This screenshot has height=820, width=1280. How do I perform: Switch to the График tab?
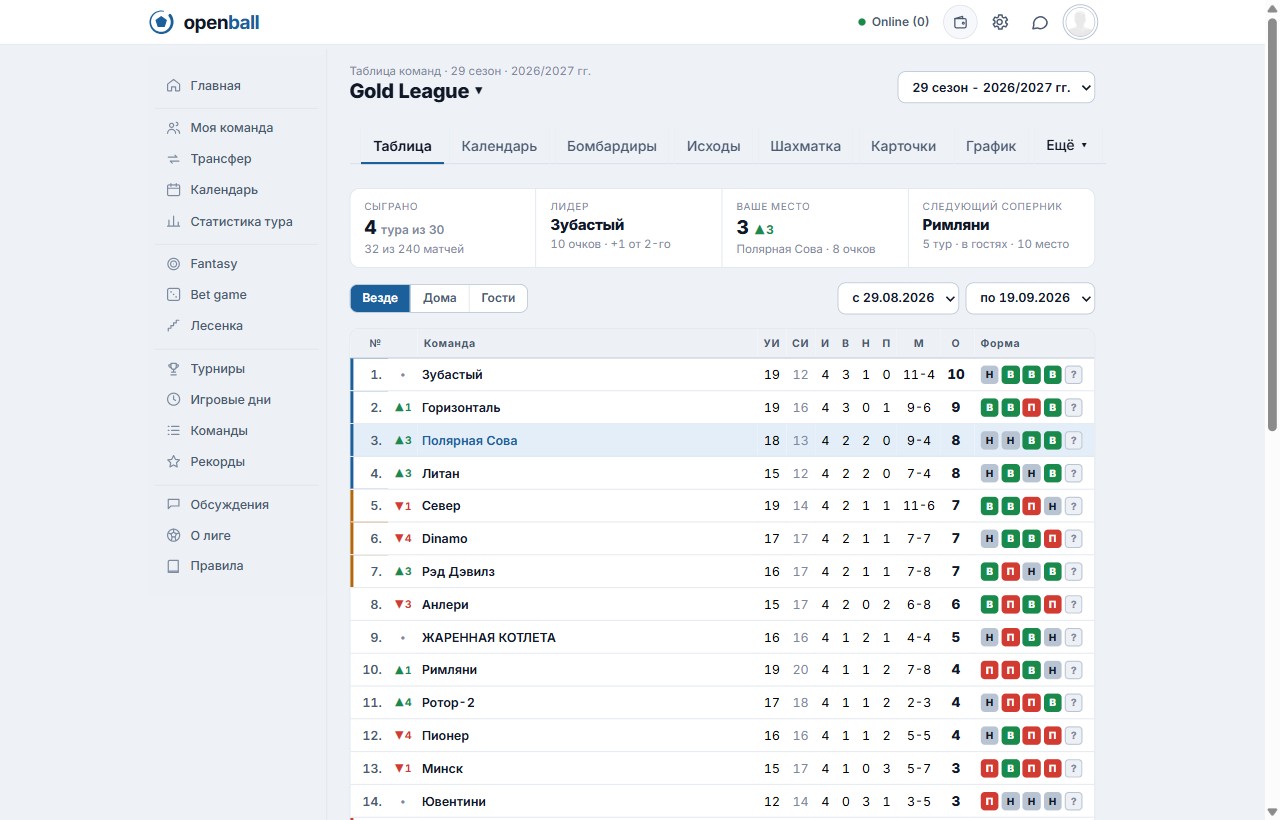tap(991, 146)
